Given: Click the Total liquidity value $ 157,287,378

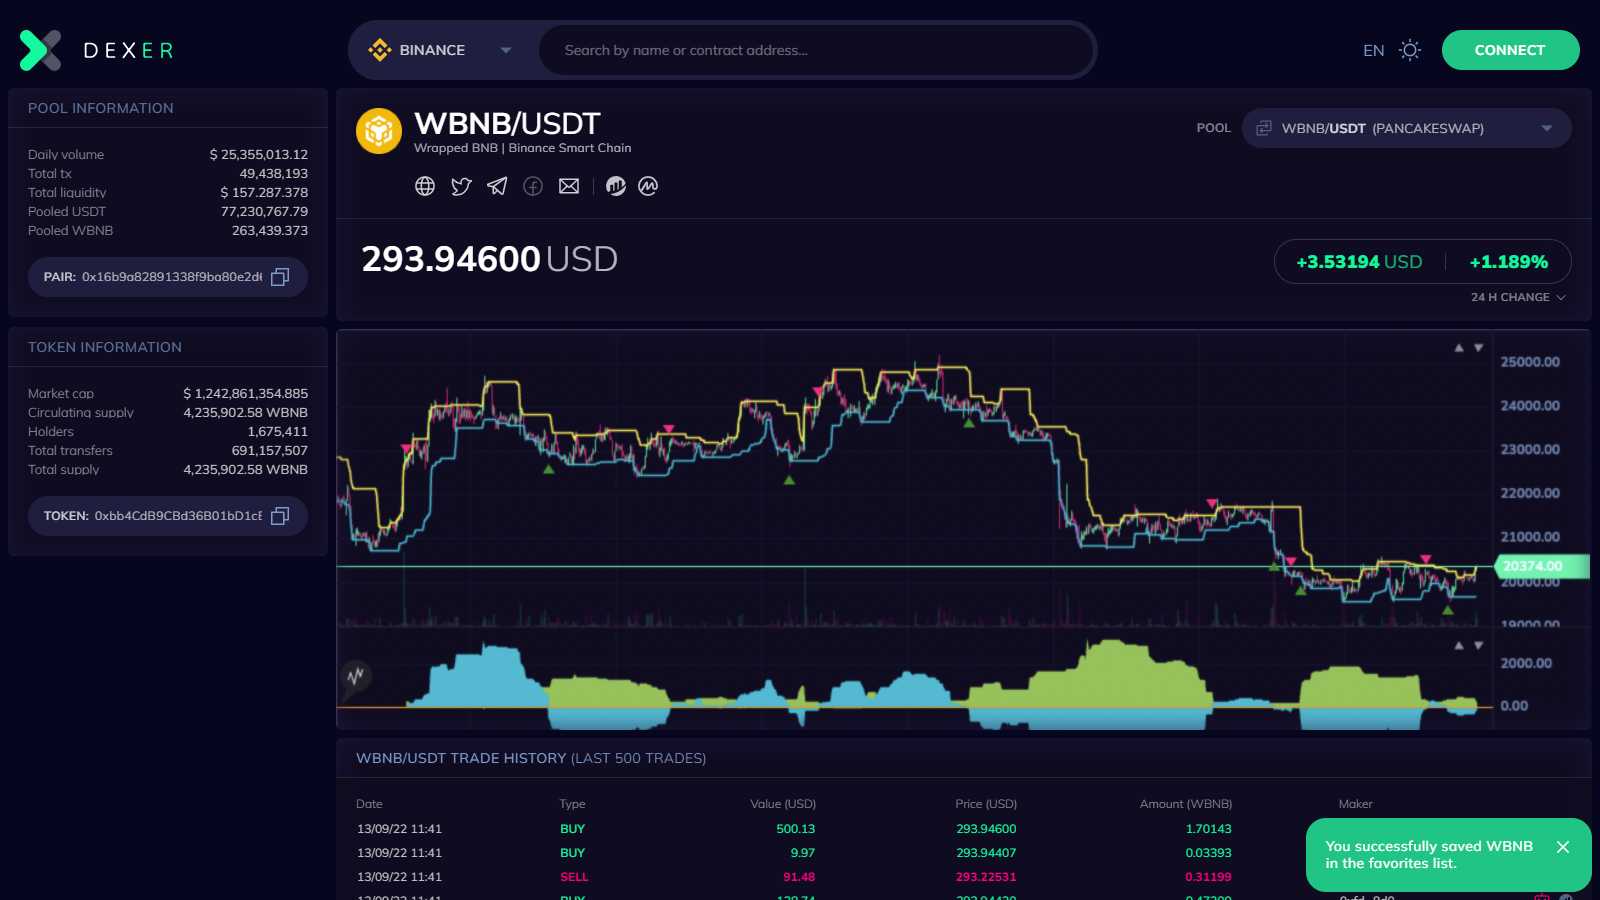Looking at the screenshot, I should click(264, 193).
